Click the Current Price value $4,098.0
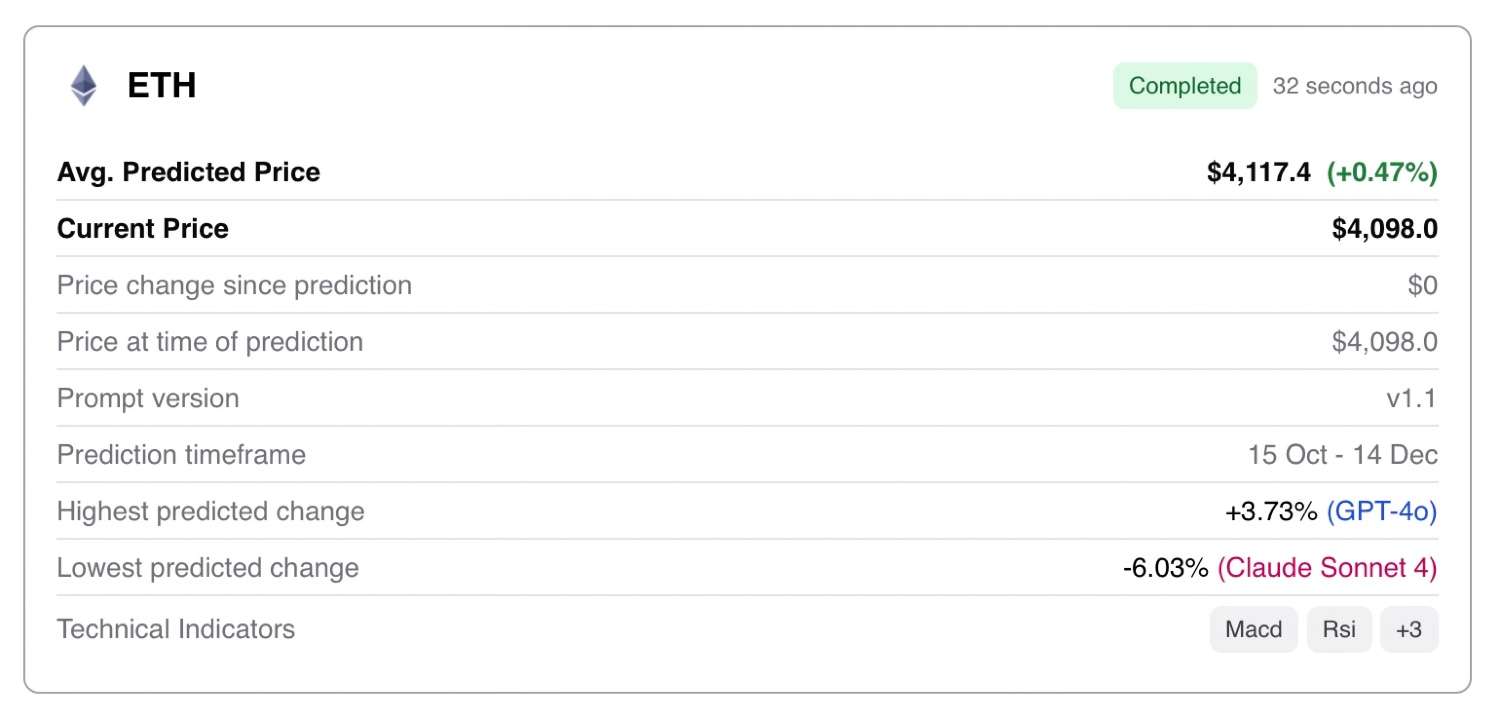1500x719 pixels. (x=1384, y=229)
